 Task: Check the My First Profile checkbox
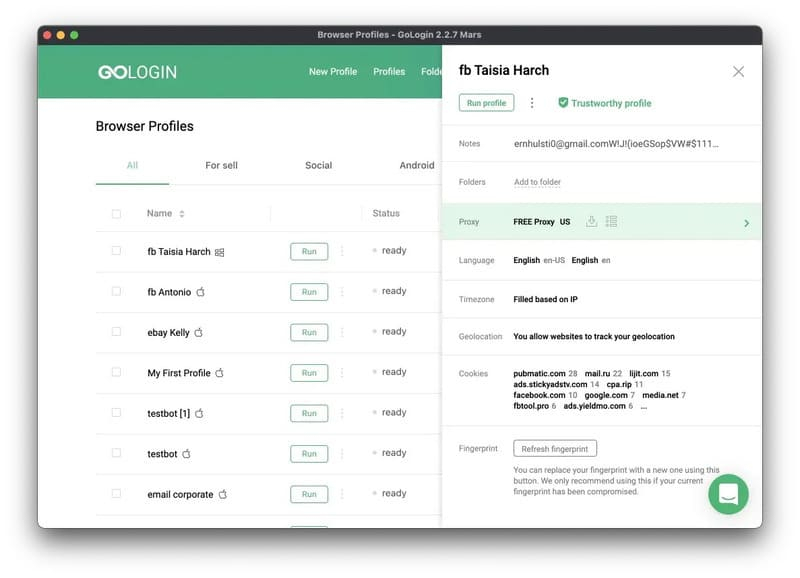[116, 372]
